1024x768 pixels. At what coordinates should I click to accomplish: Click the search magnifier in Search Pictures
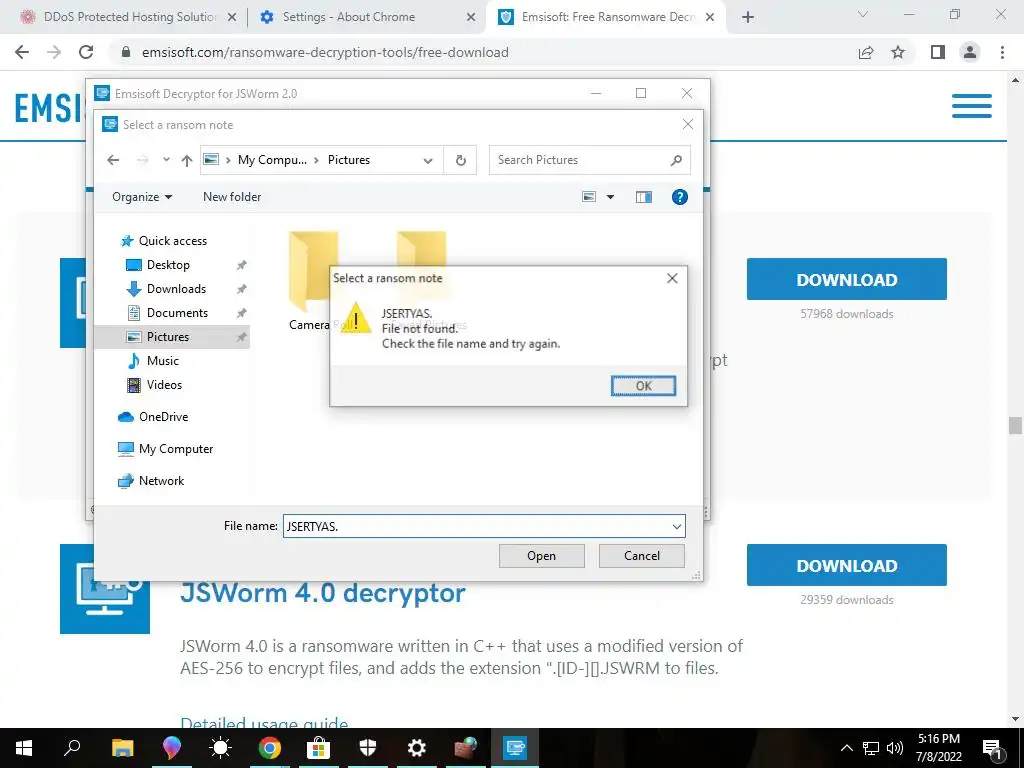tap(676, 160)
